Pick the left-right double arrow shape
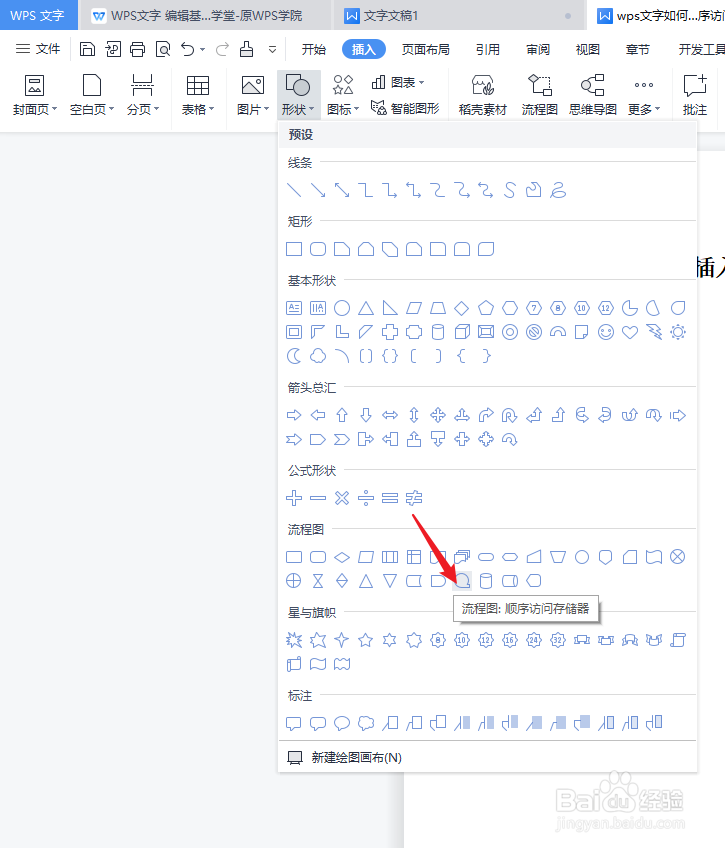 coord(390,415)
